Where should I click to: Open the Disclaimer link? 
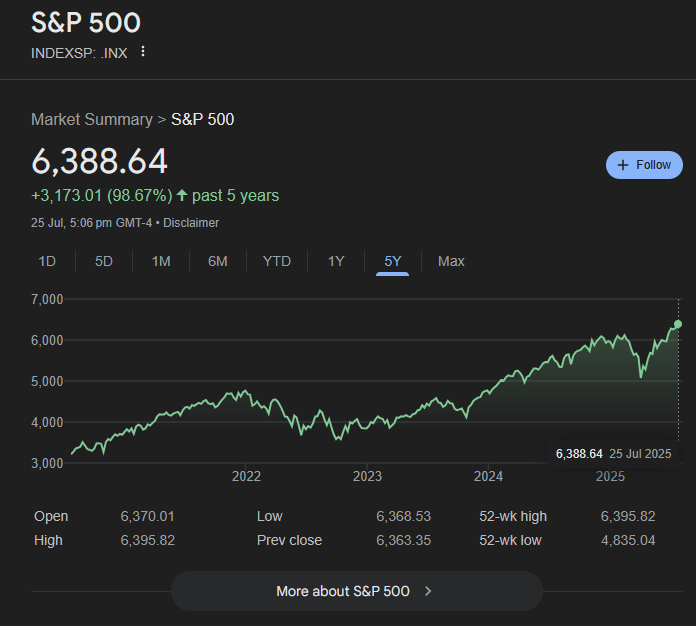191,222
